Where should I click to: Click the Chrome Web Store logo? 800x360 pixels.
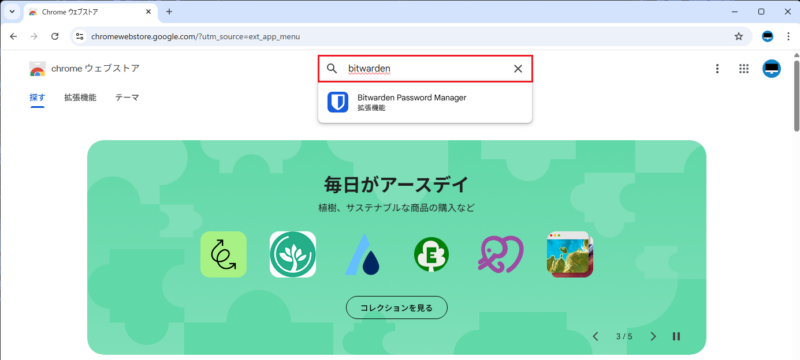click(38, 69)
